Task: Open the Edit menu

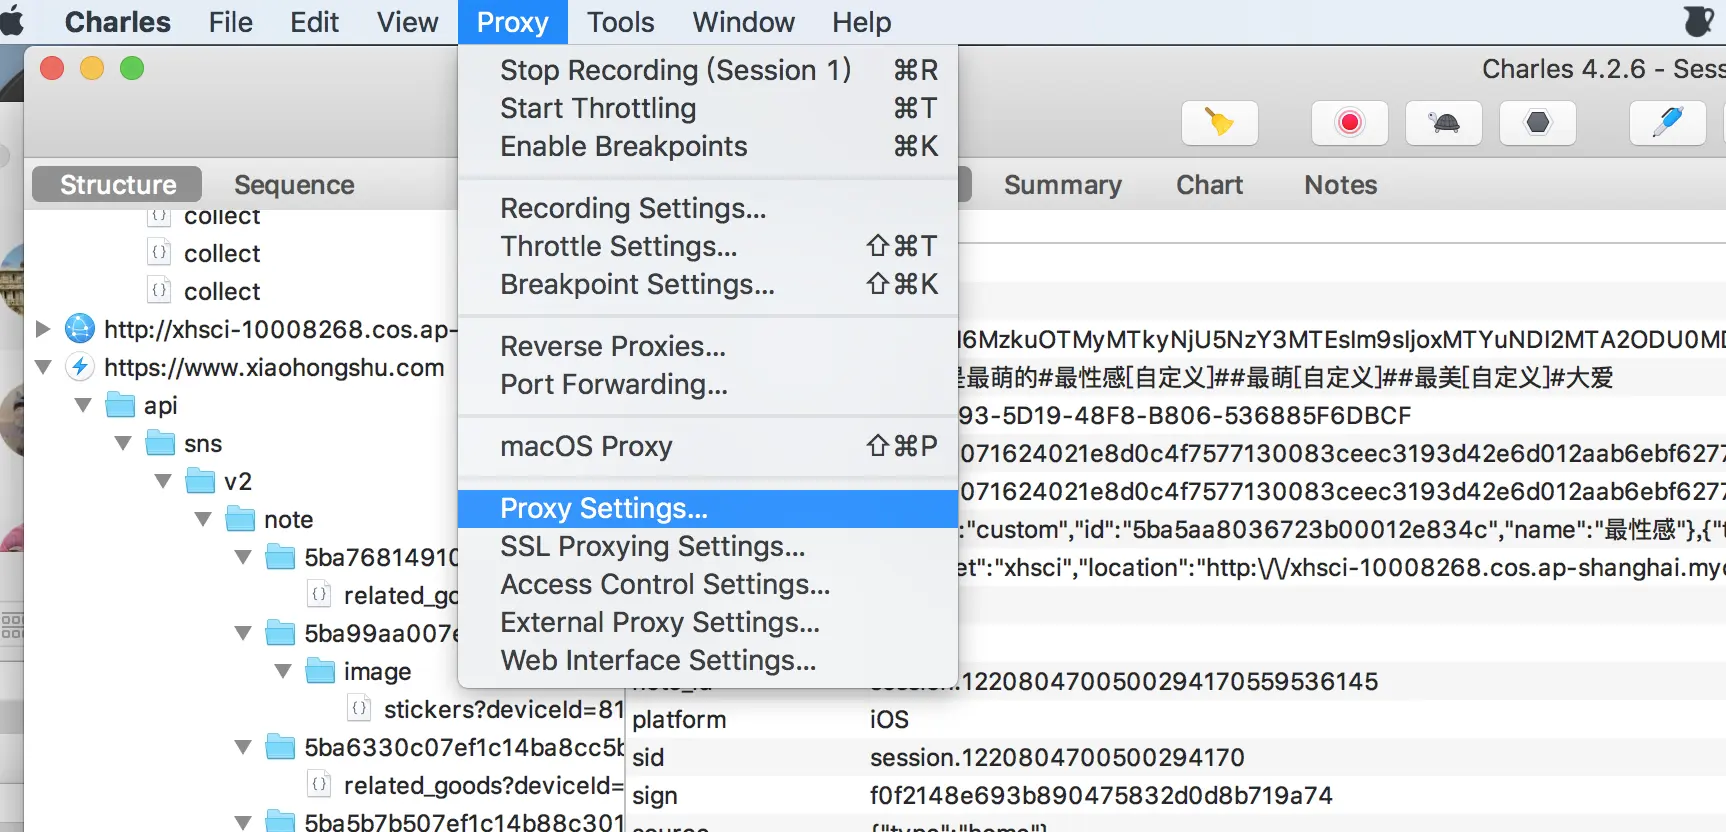Action: coord(314,22)
